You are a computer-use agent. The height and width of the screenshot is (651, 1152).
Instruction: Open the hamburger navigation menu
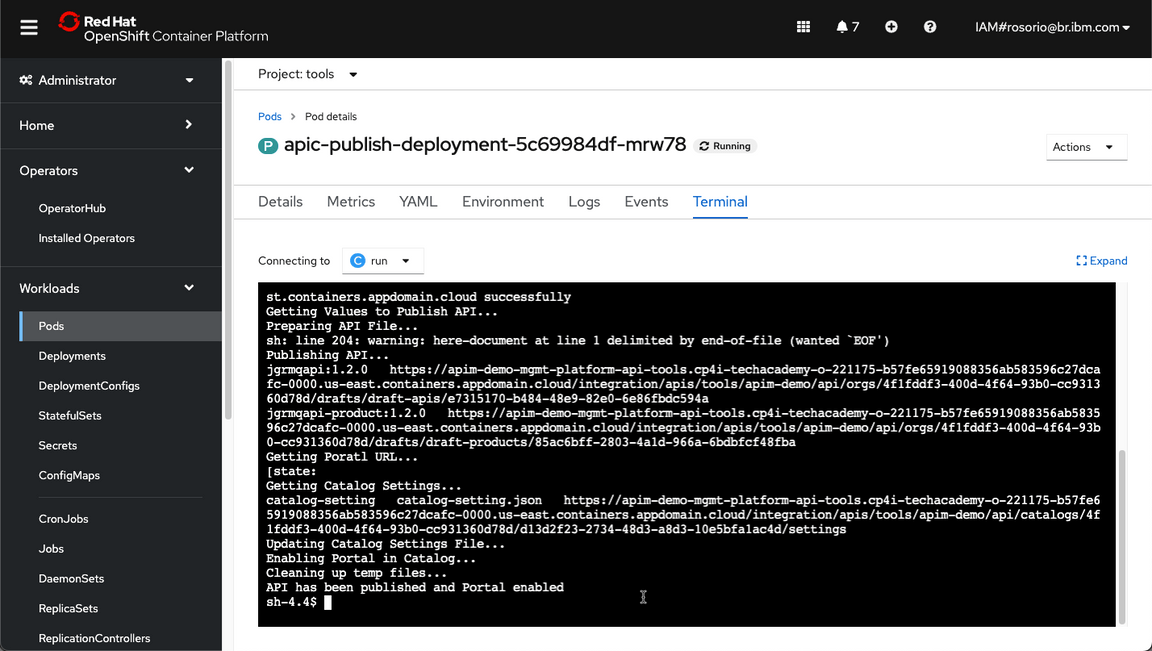[x=29, y=28]
